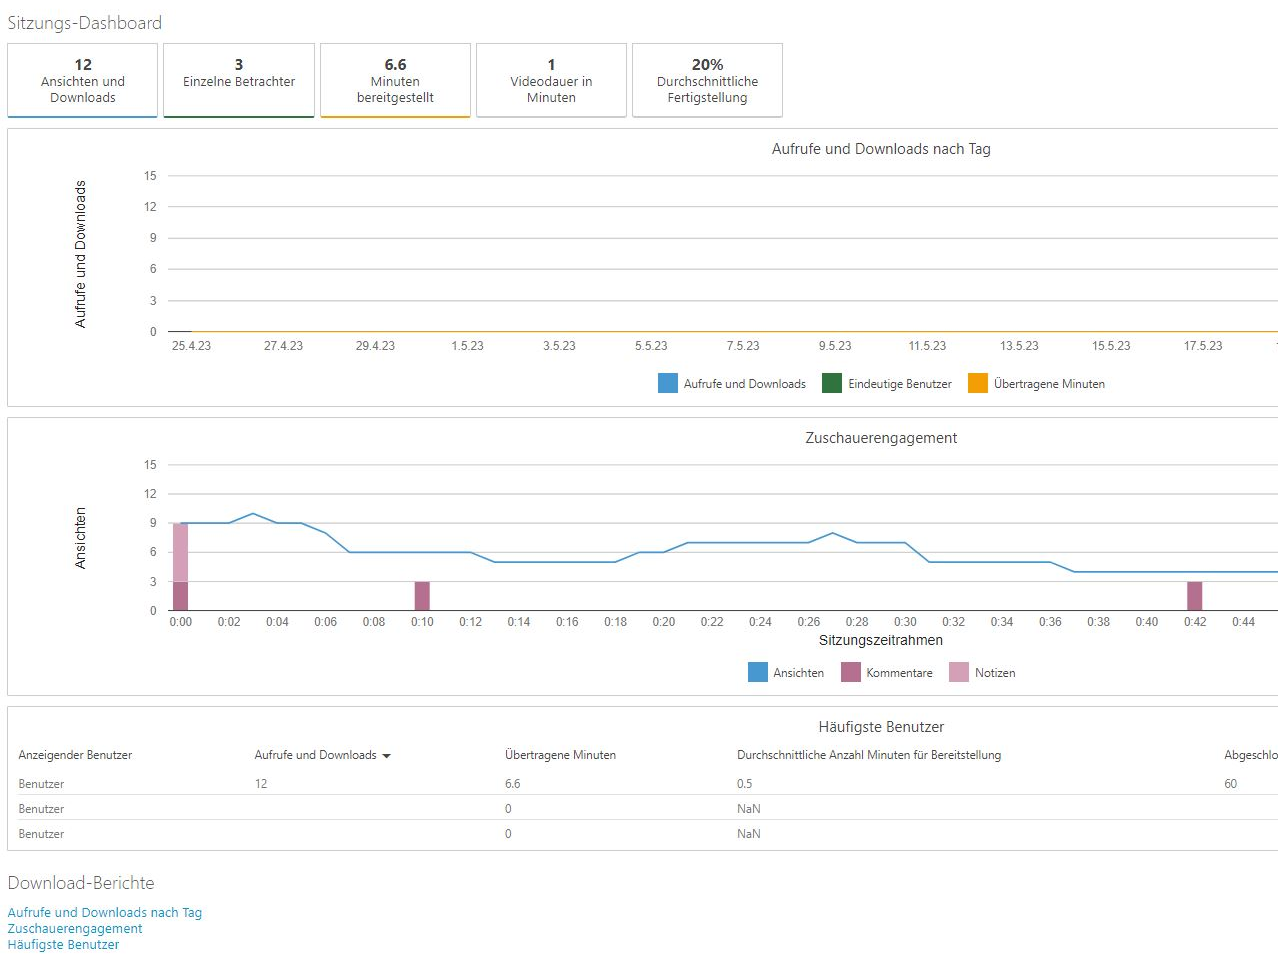
Task: Select the Einzelne Betrachter stat tile
Action: (x=239, y=81)
